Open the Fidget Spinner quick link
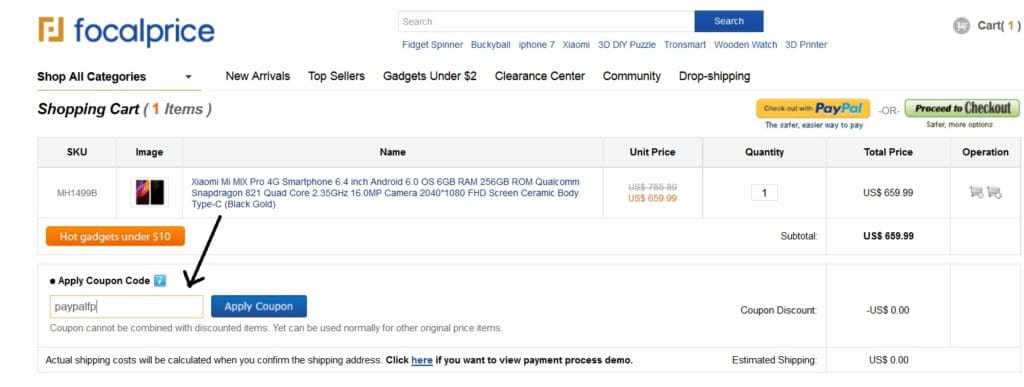This screenshot has height=387, width=1024. tap(432, 44)
